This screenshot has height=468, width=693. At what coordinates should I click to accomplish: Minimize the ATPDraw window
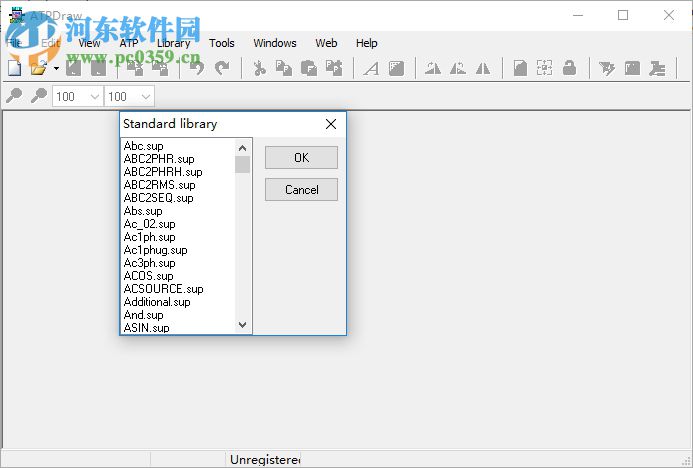pyautogui.click(x=578, y=15)
